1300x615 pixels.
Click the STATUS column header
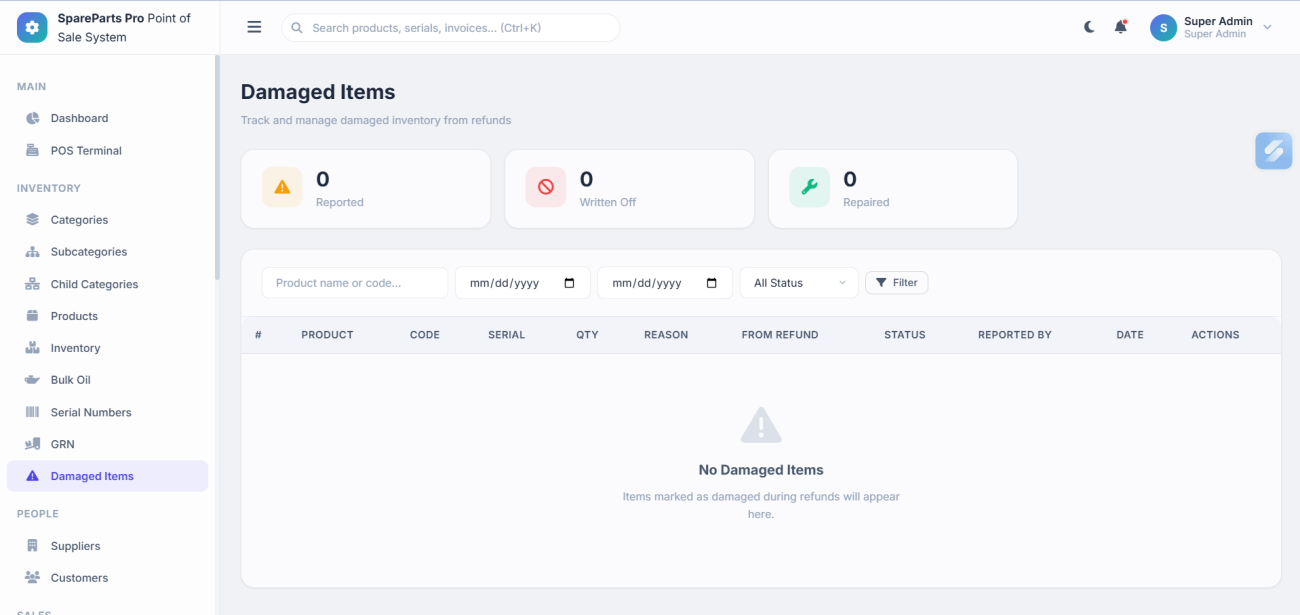(905, 335)
